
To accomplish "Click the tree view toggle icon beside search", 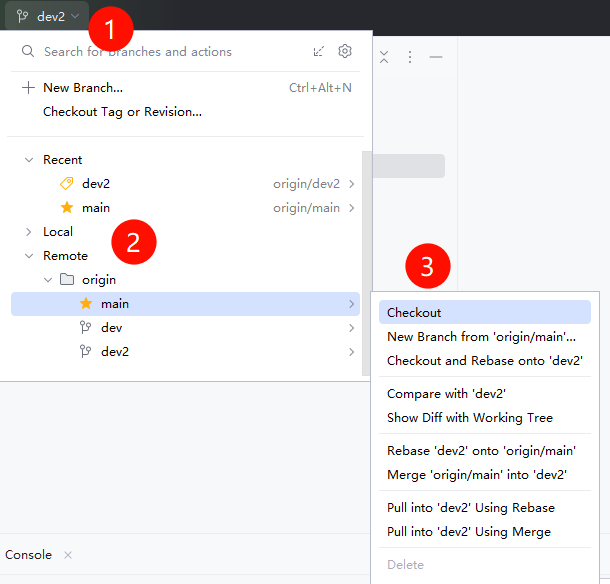I will click(x=319, y=51).
